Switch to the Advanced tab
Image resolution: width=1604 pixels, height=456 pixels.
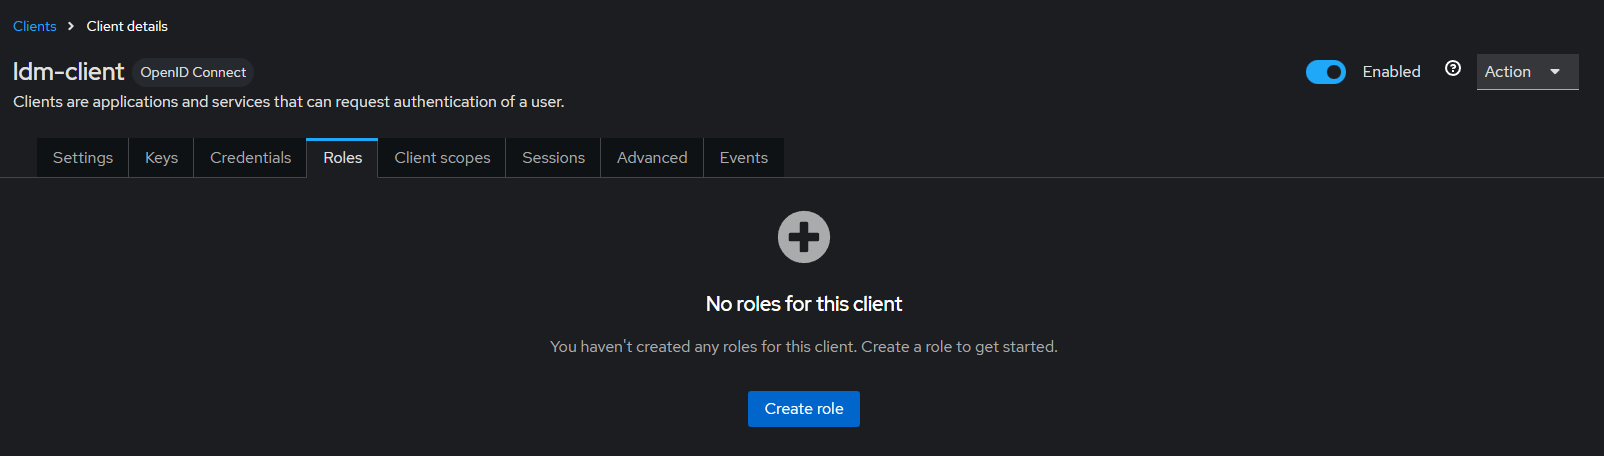[652, 158]
